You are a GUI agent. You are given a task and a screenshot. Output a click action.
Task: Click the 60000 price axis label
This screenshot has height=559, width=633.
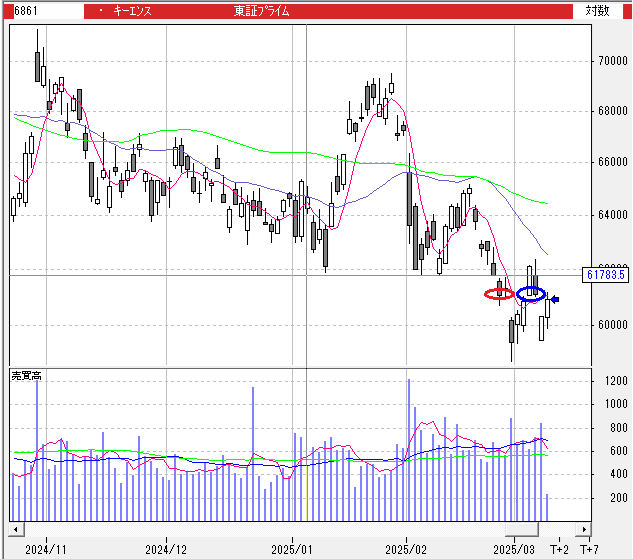[613, 325]
